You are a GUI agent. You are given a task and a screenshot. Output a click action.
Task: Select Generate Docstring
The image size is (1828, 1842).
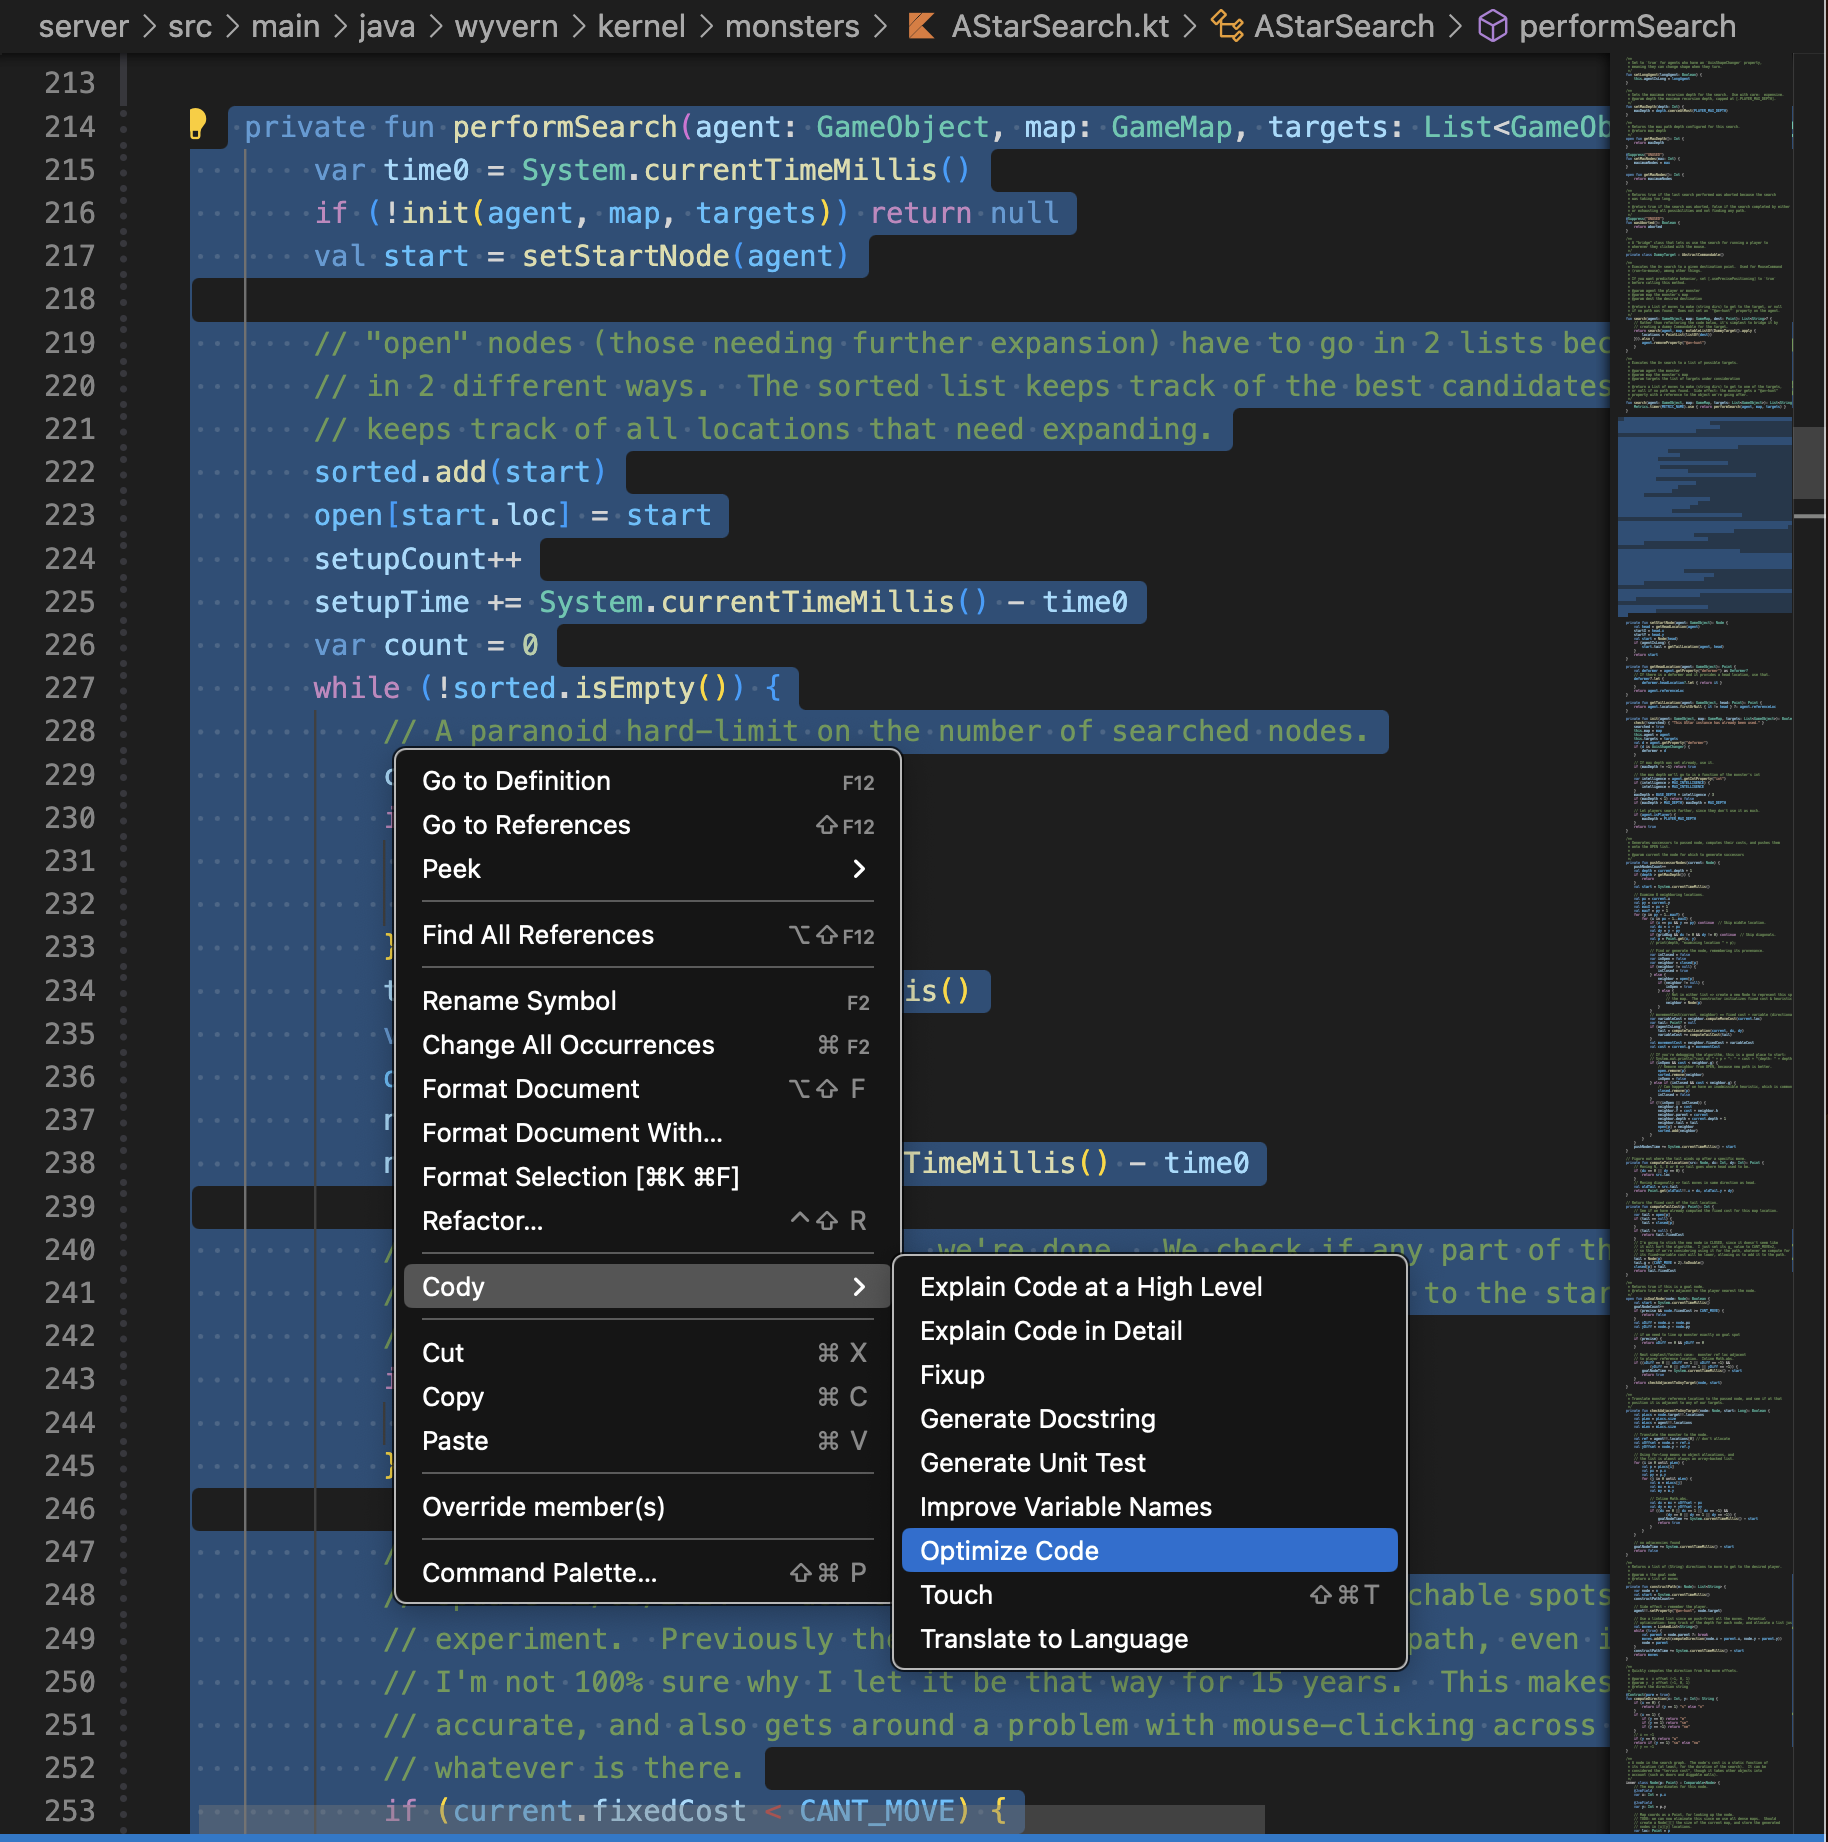coord(1149,1419)
